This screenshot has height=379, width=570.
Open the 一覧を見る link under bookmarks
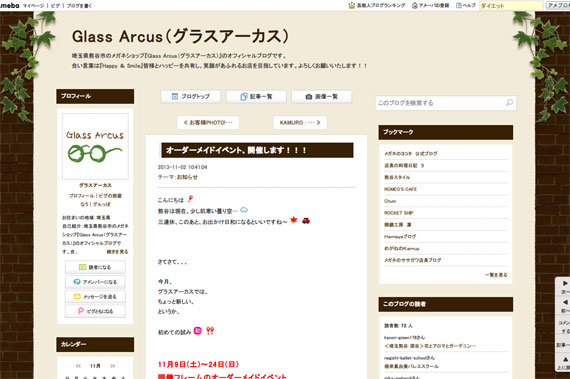click(496, 275)
